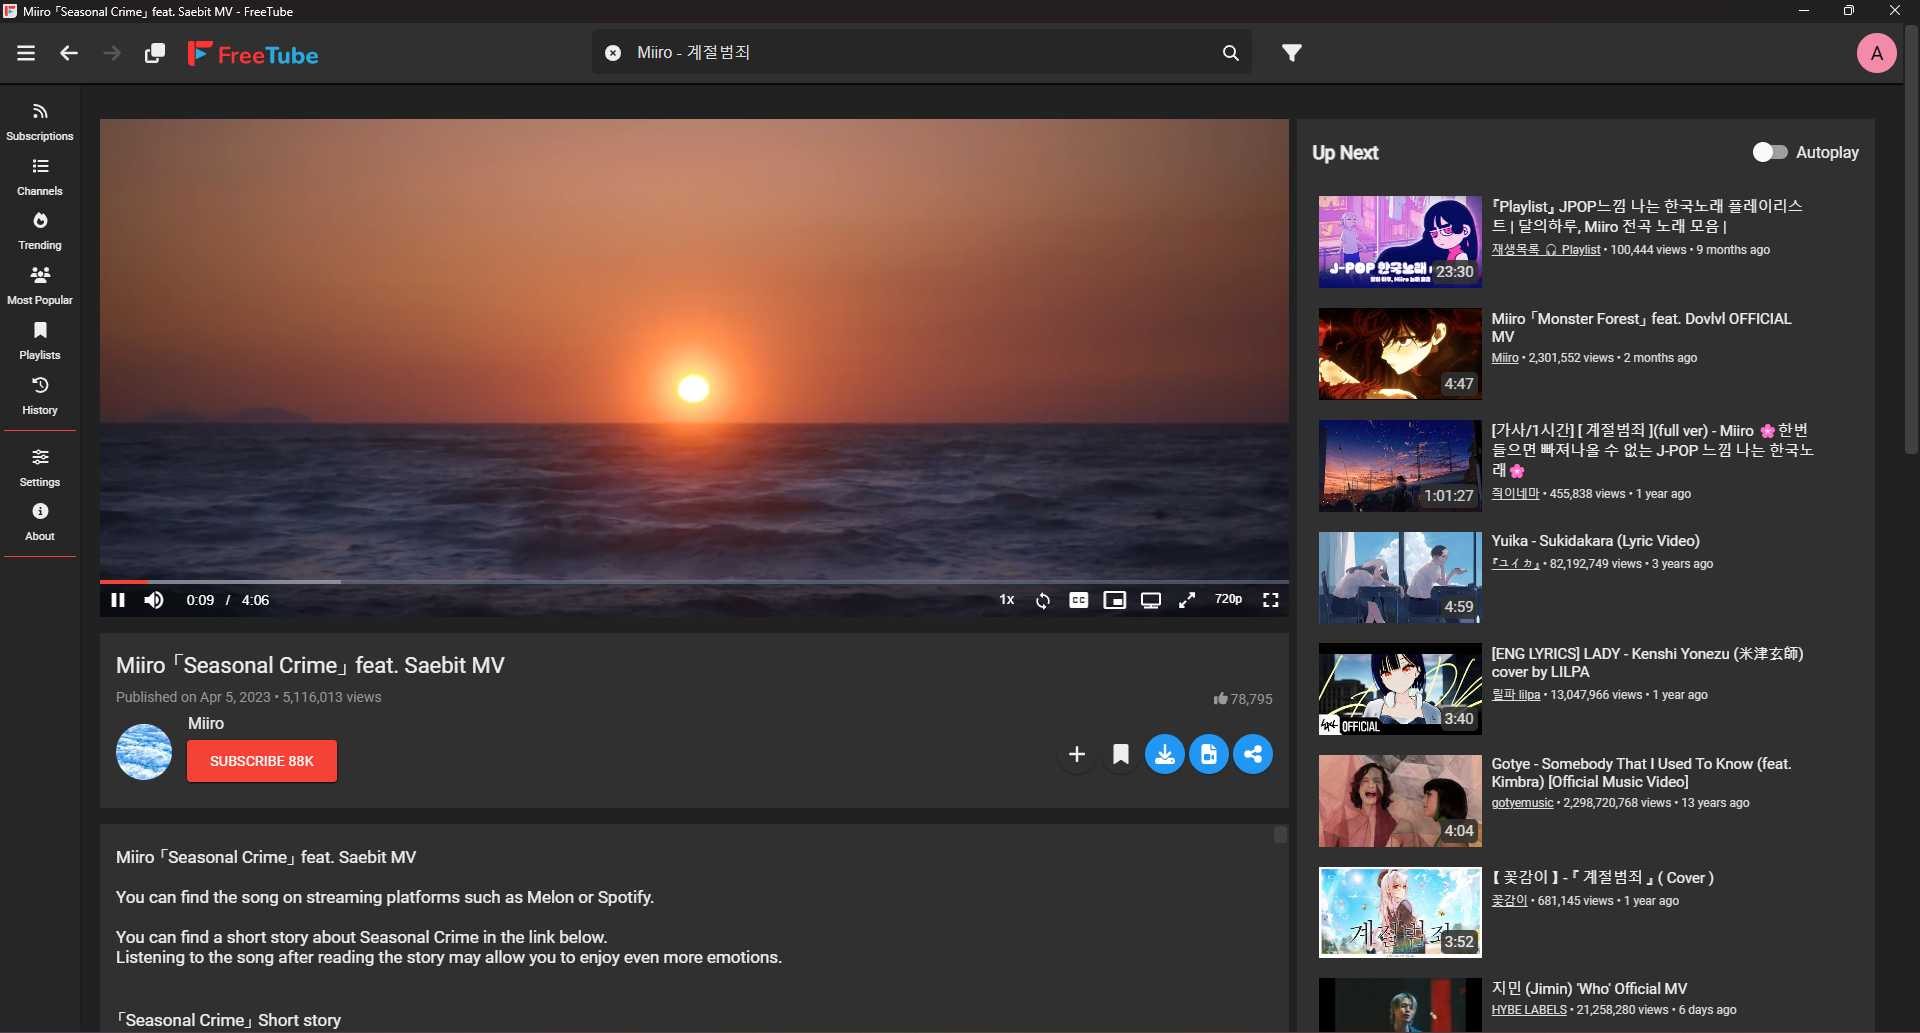
Task: Switch on the Autoplay toggle
Action: [x=1769, y=152]
